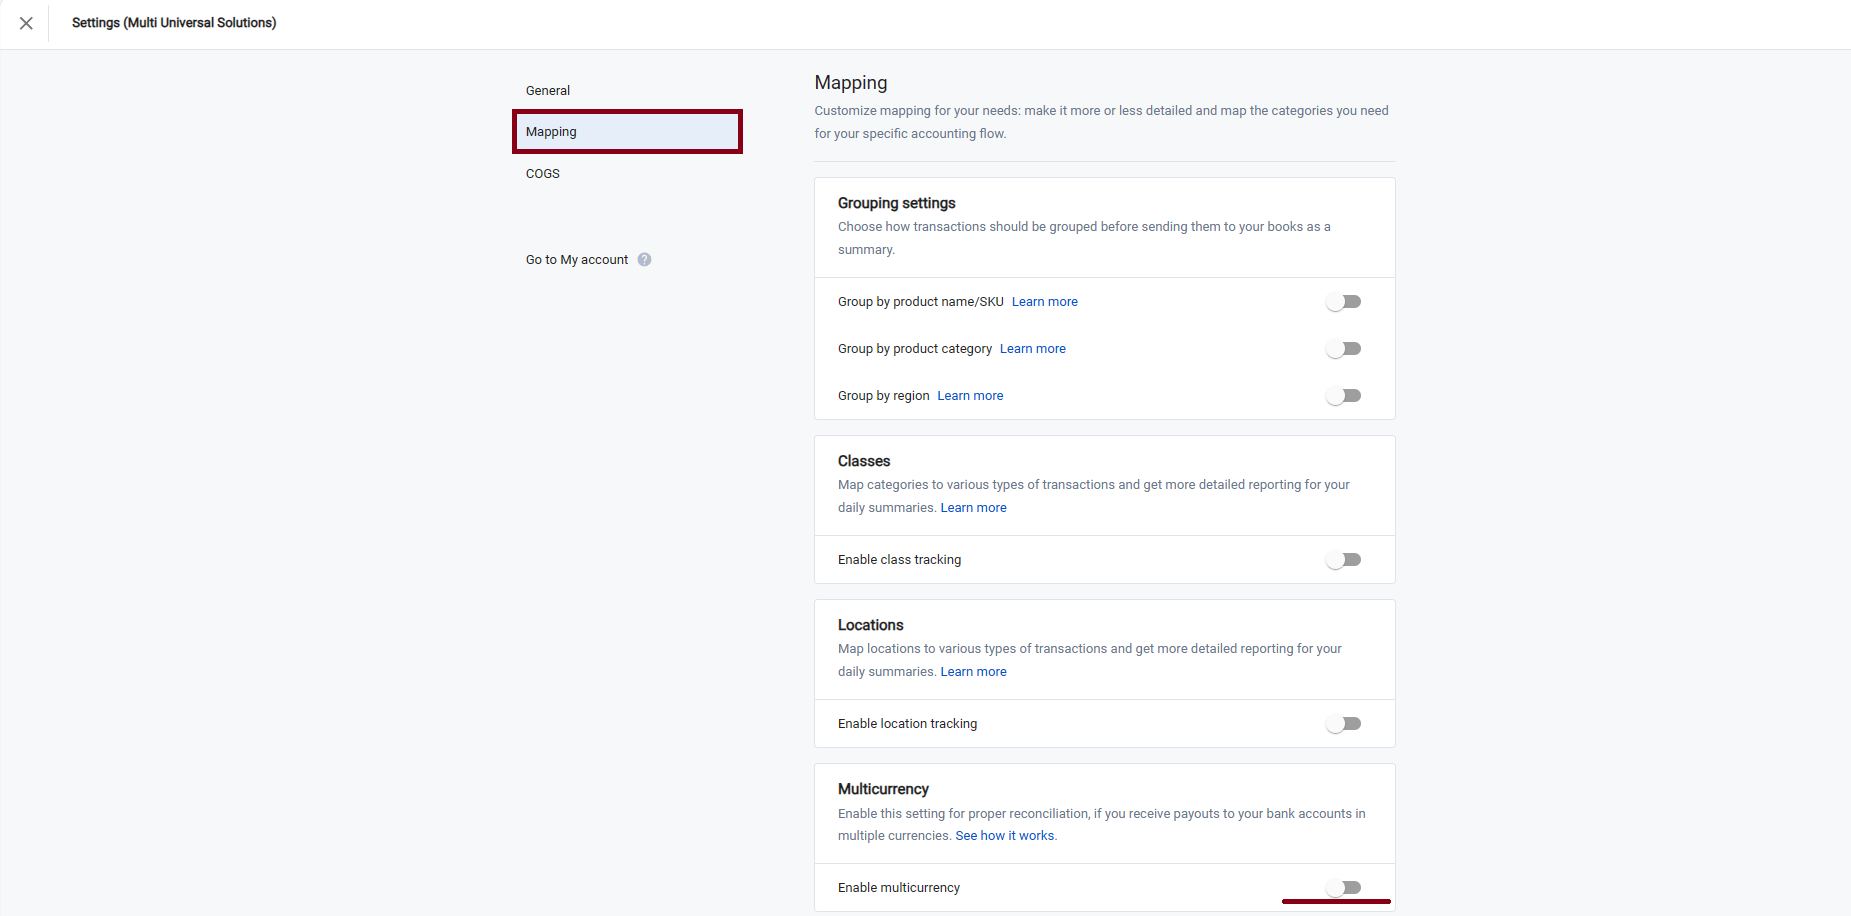The width and height of the screenshot is (1851, 916).
Task: Open Learn more for product category grouping
Action: coord(1032,348)
